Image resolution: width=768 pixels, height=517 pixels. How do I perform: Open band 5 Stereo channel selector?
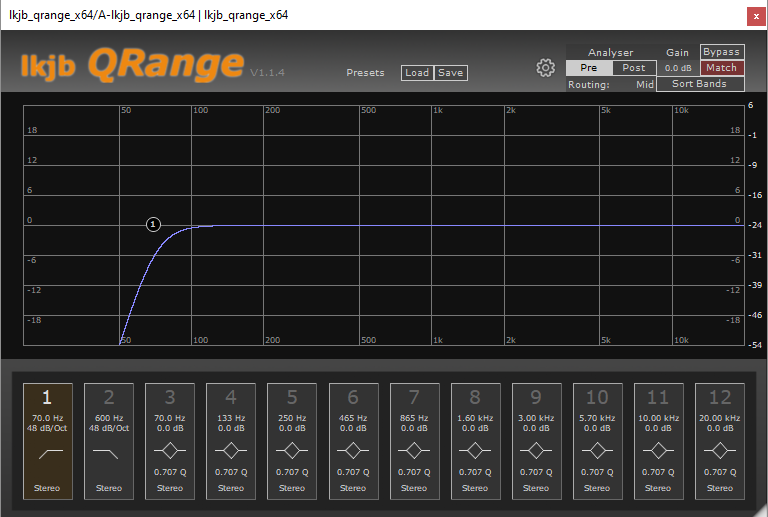292,488
